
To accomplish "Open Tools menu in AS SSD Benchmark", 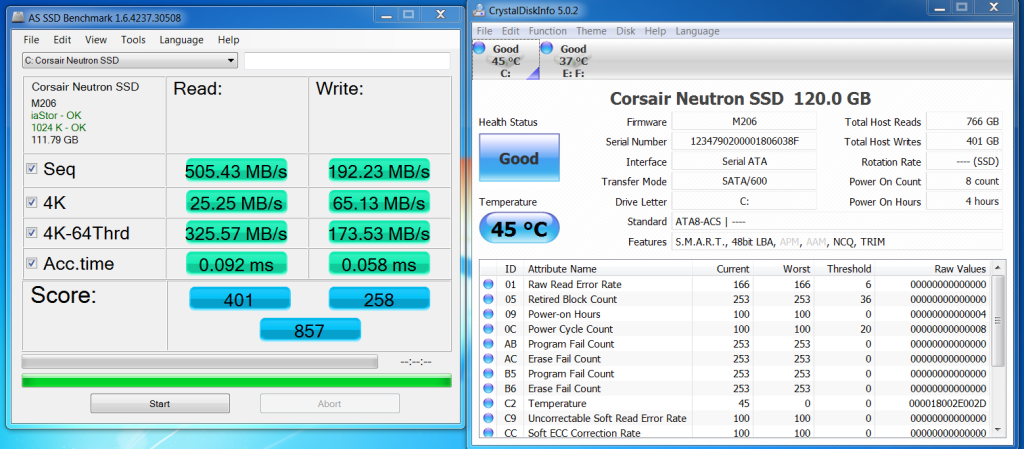I will 133,40.
